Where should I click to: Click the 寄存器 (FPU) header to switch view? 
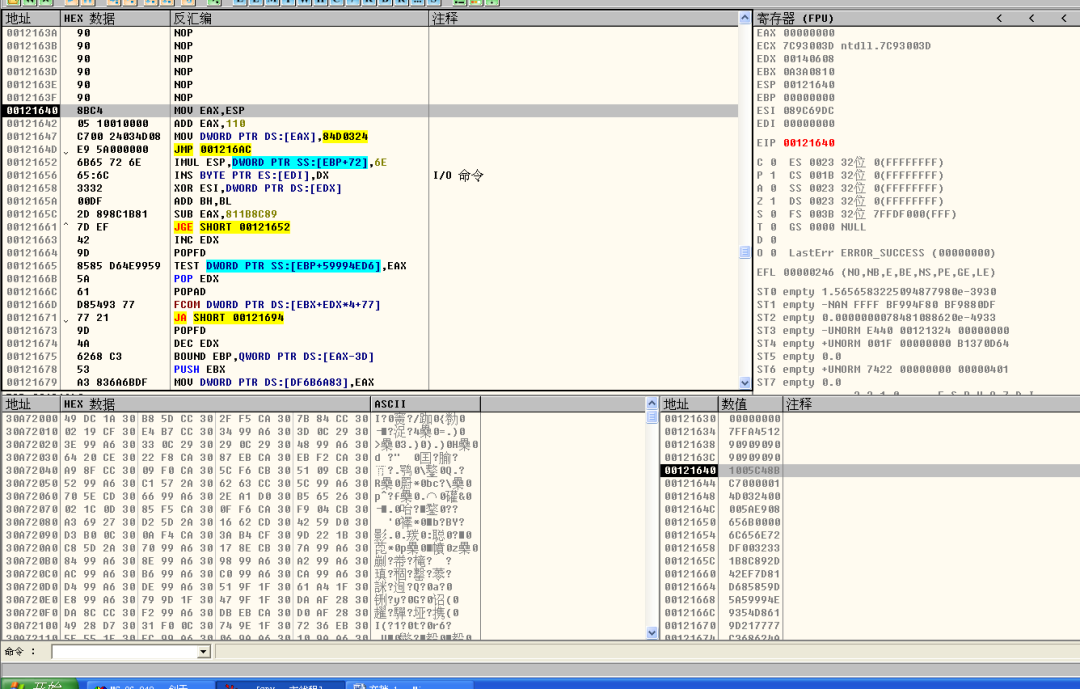pos(795,19)
